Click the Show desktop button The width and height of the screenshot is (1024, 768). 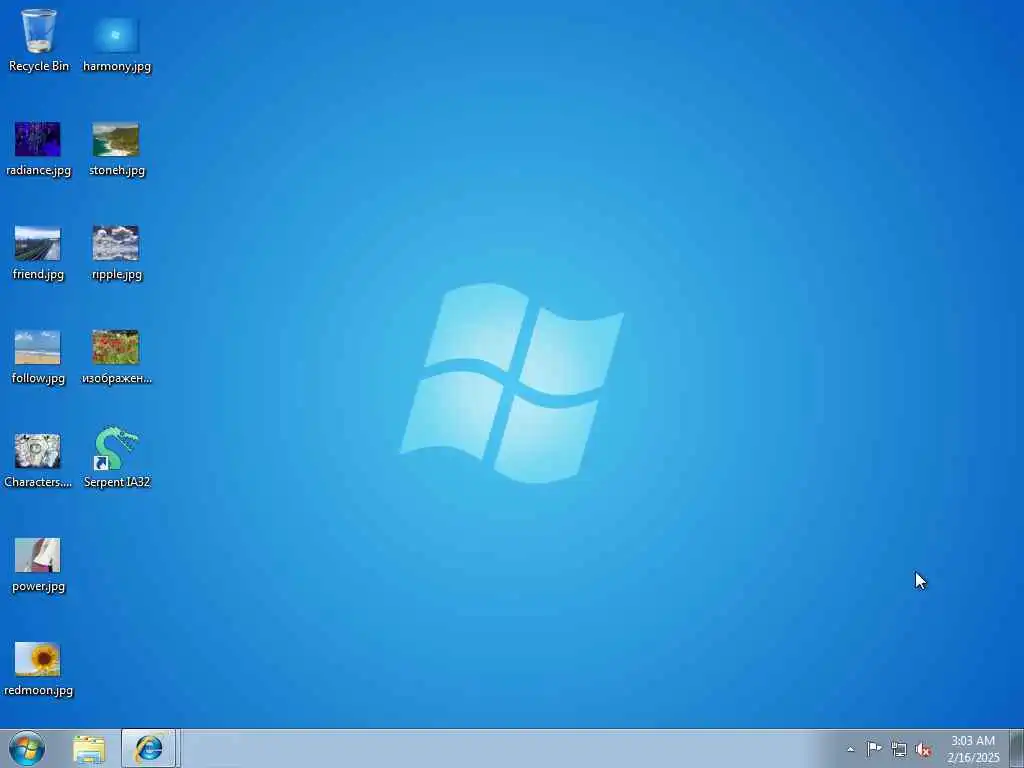pos(1017,749)
